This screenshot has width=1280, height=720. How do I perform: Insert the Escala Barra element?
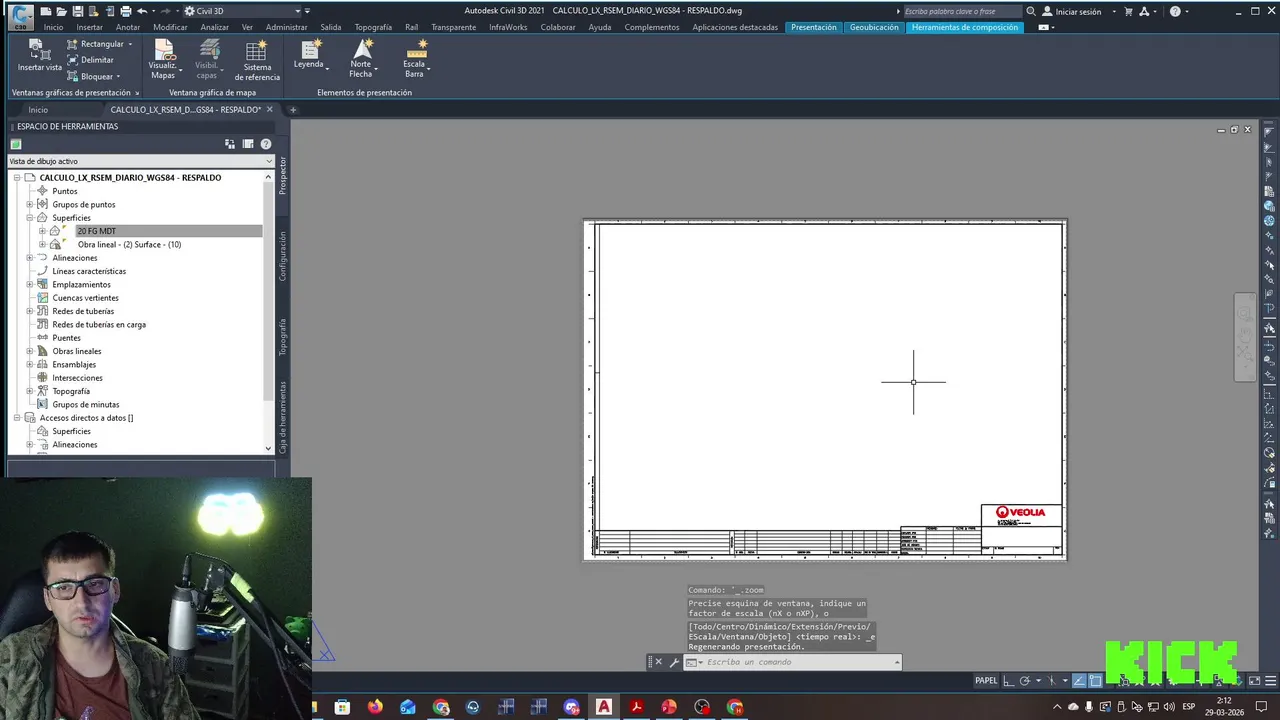pyautogui.click(x=415, y=59)
